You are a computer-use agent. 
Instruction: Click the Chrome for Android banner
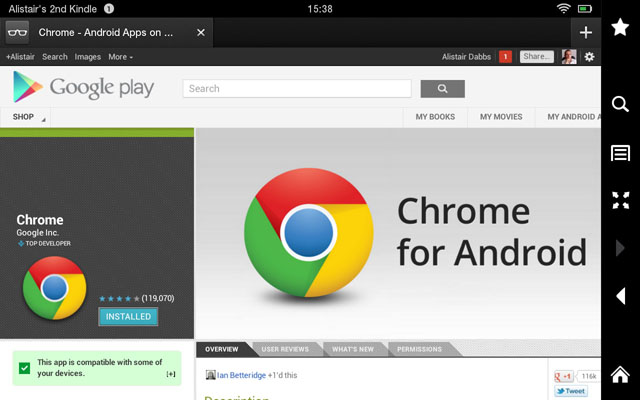coord(398,233)
